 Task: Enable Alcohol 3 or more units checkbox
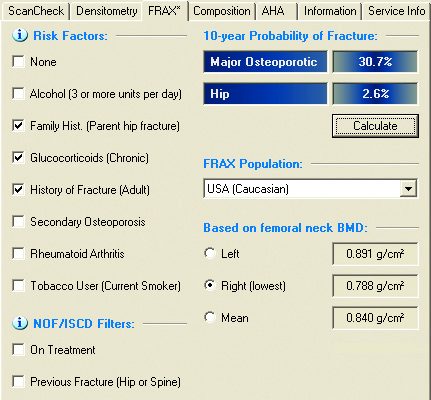[x=18, y=94]
